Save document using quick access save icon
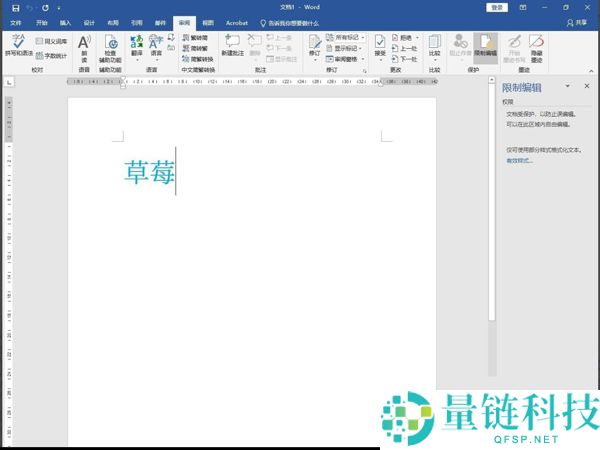 point(15,7)
